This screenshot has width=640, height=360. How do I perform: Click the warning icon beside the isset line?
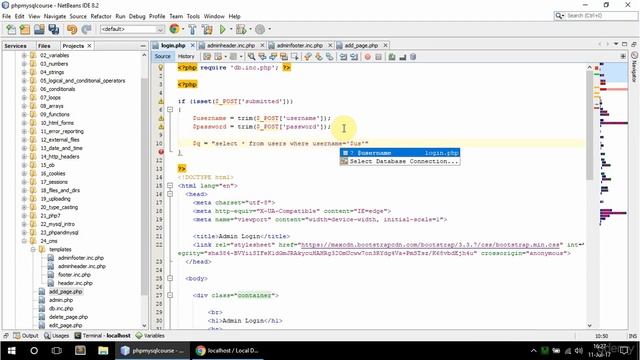161,101
